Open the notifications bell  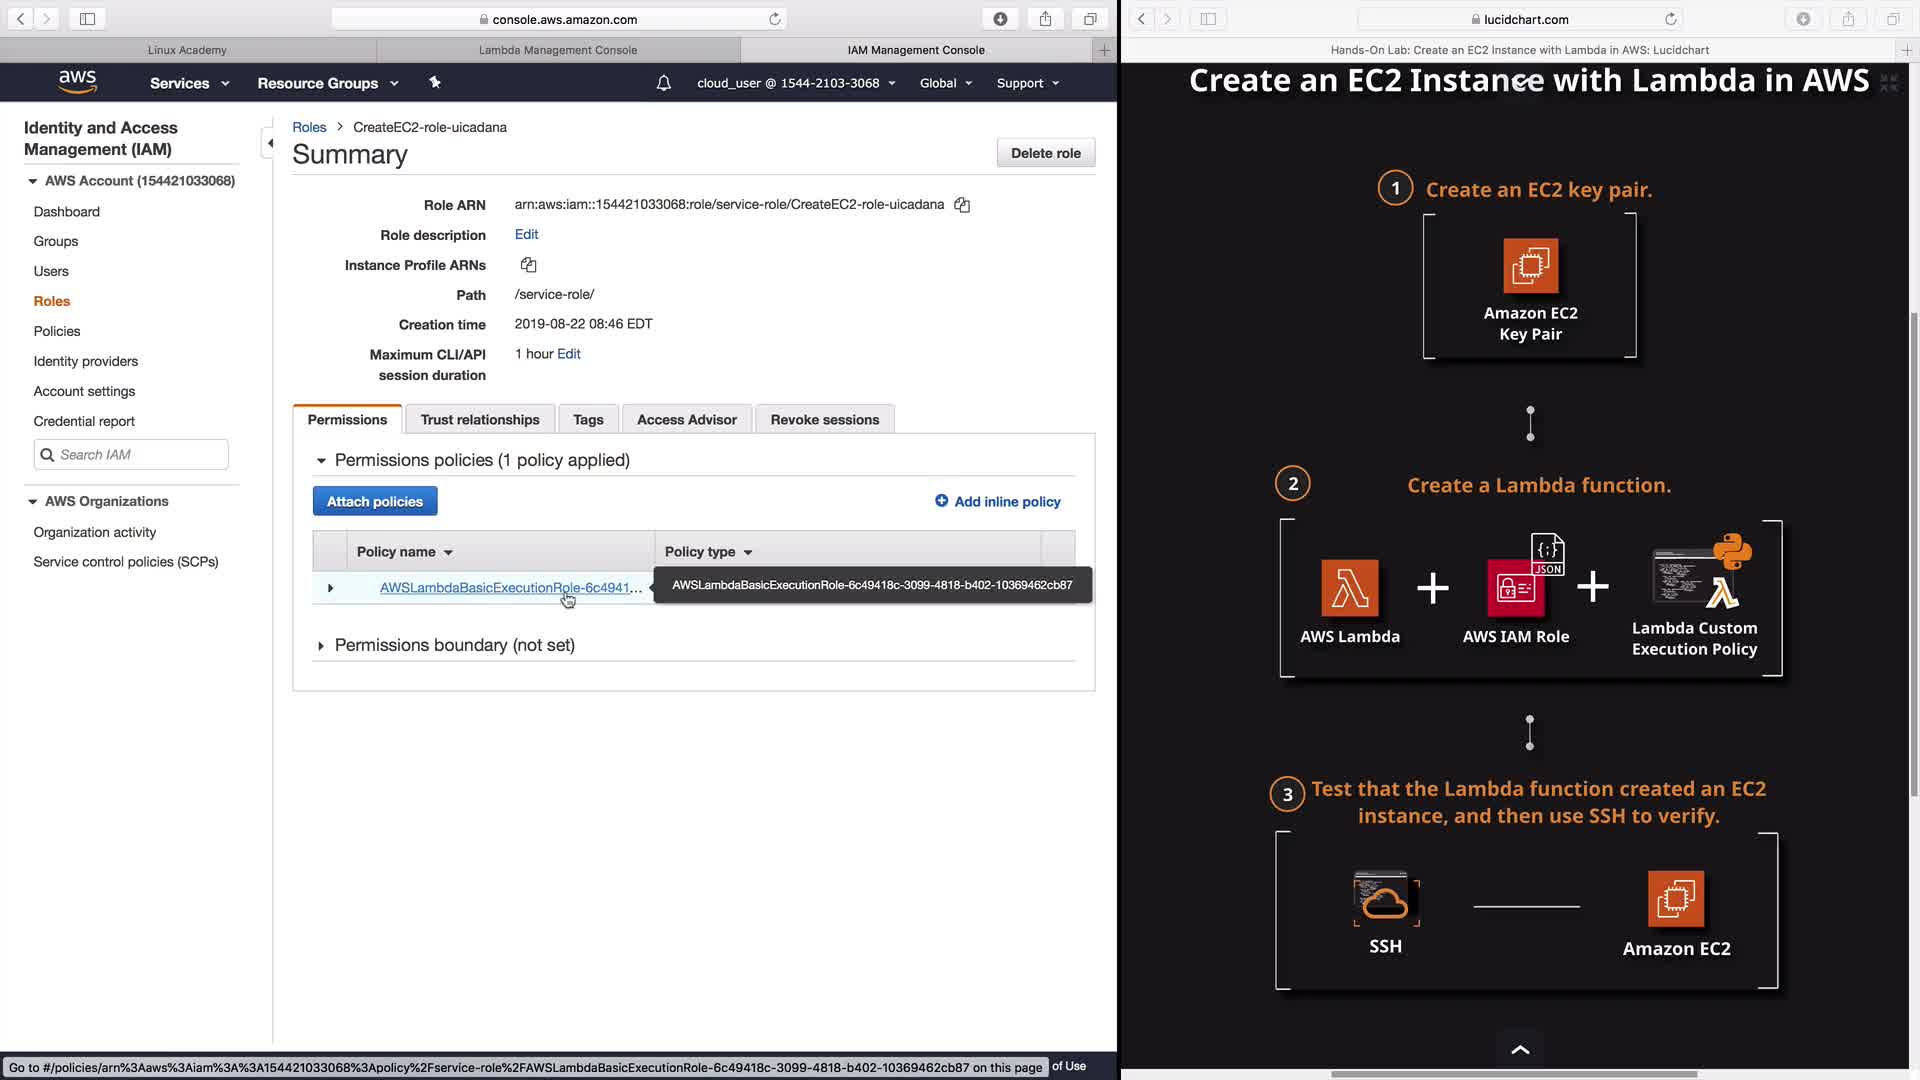(663, 83)
